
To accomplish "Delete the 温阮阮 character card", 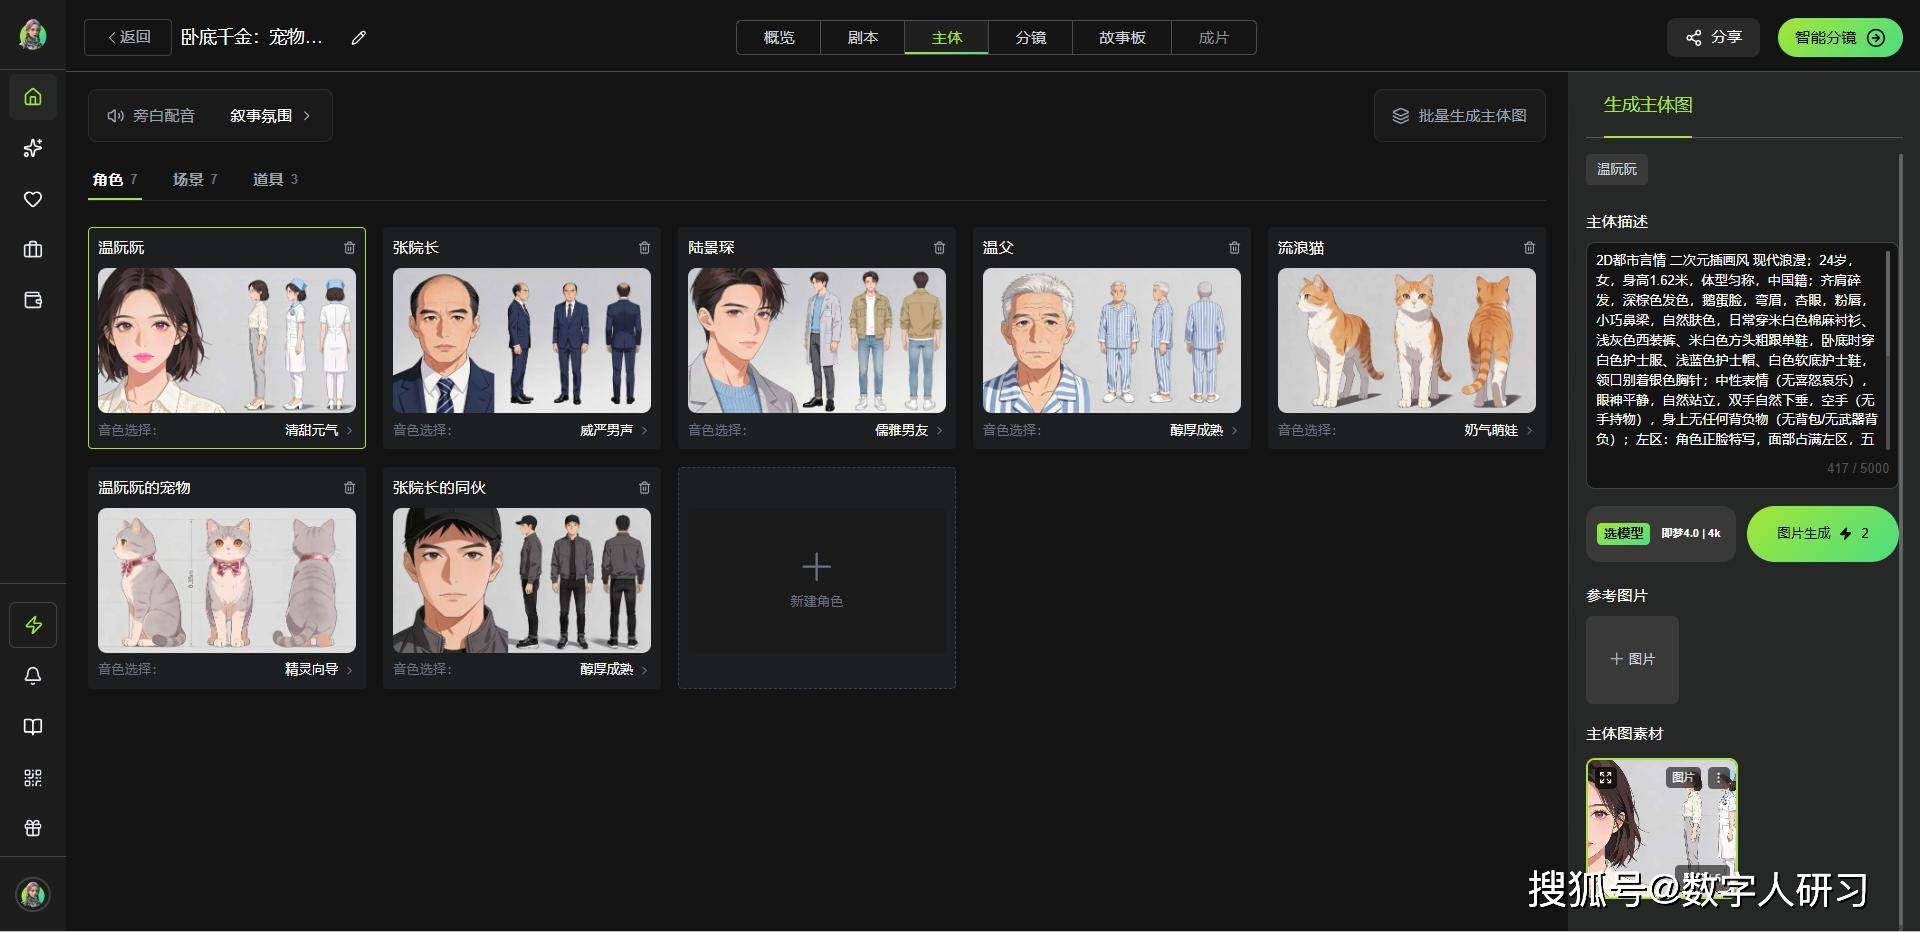I will click(349, 248).
